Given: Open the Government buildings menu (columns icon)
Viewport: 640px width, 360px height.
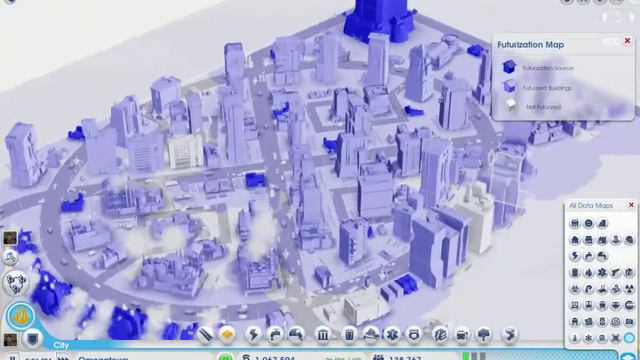Looking at the screenshot, I should coord(322,335).
